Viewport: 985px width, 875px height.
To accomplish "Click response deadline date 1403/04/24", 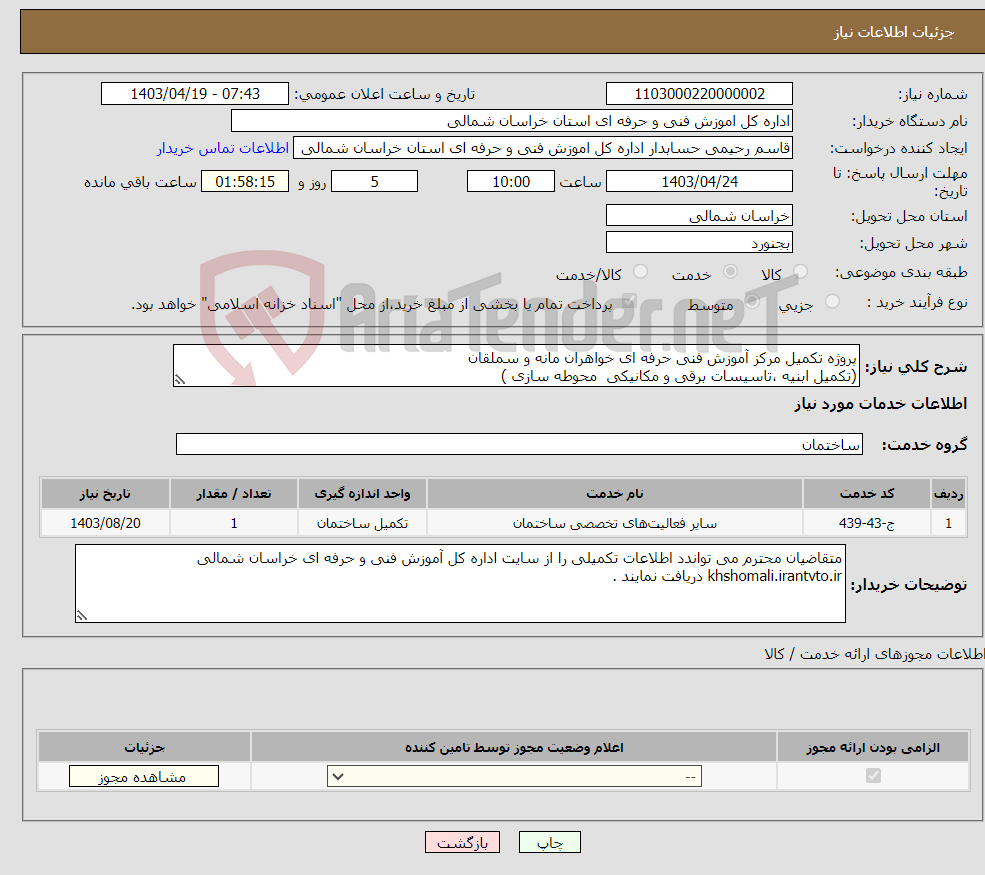I will pos(699,182).
